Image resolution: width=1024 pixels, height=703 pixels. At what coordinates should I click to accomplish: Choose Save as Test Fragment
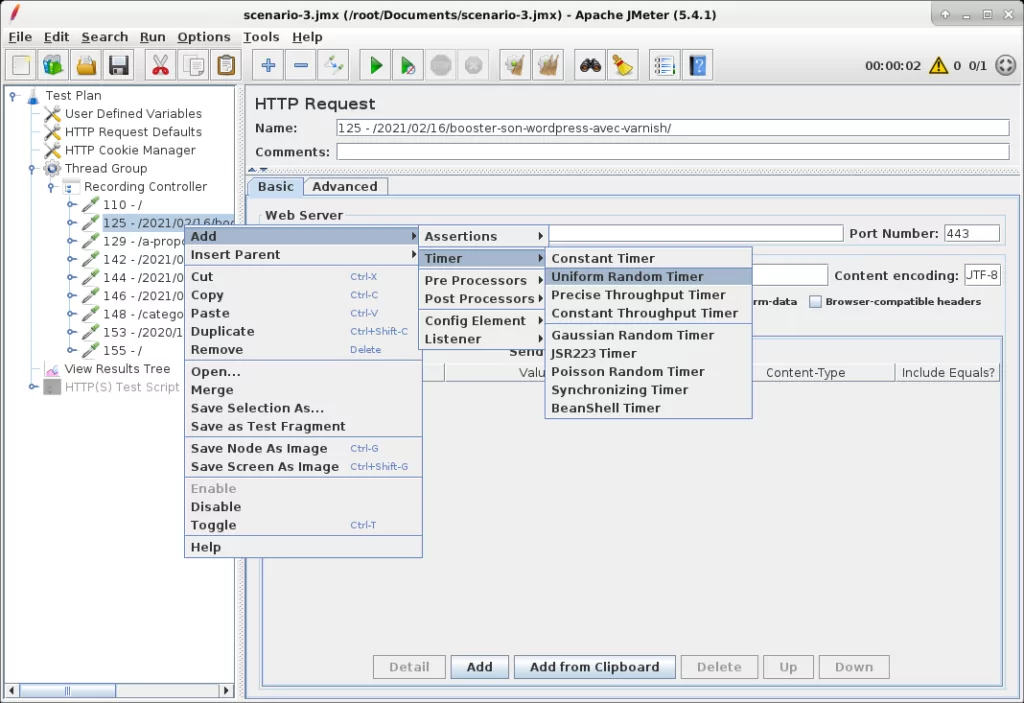coord(303,427)
